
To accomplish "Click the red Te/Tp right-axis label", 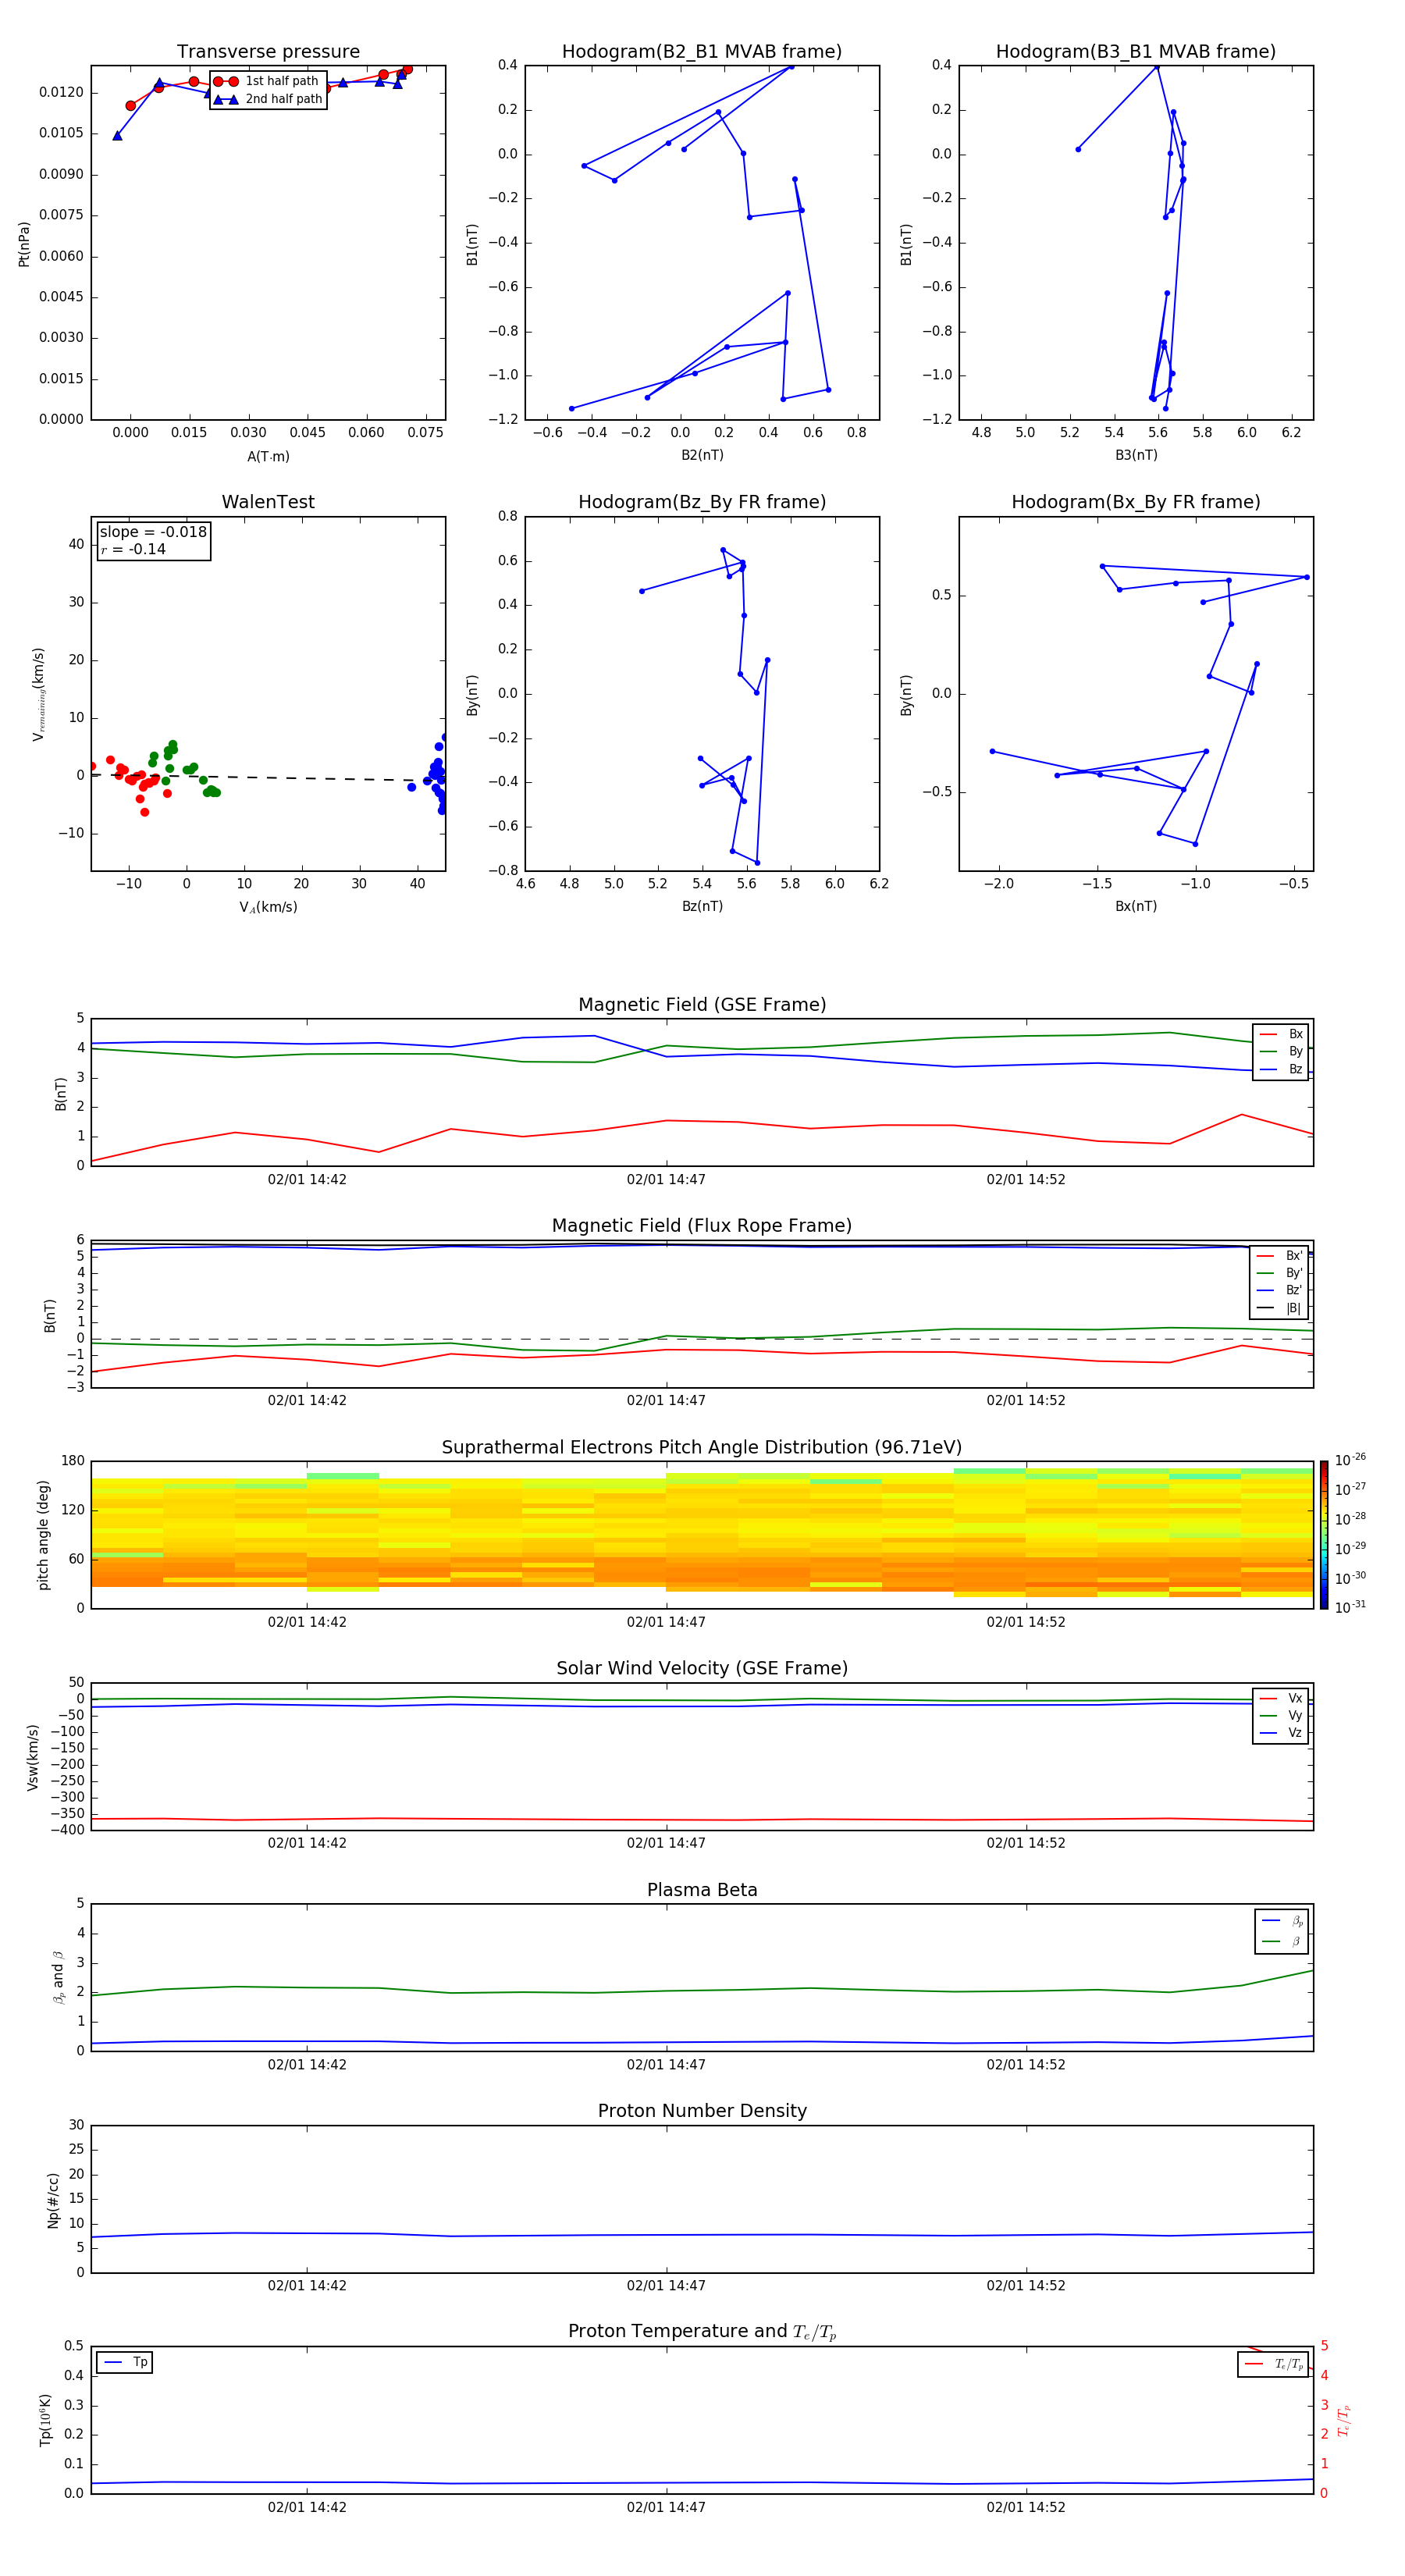I will click(x=1343, y=2421).
